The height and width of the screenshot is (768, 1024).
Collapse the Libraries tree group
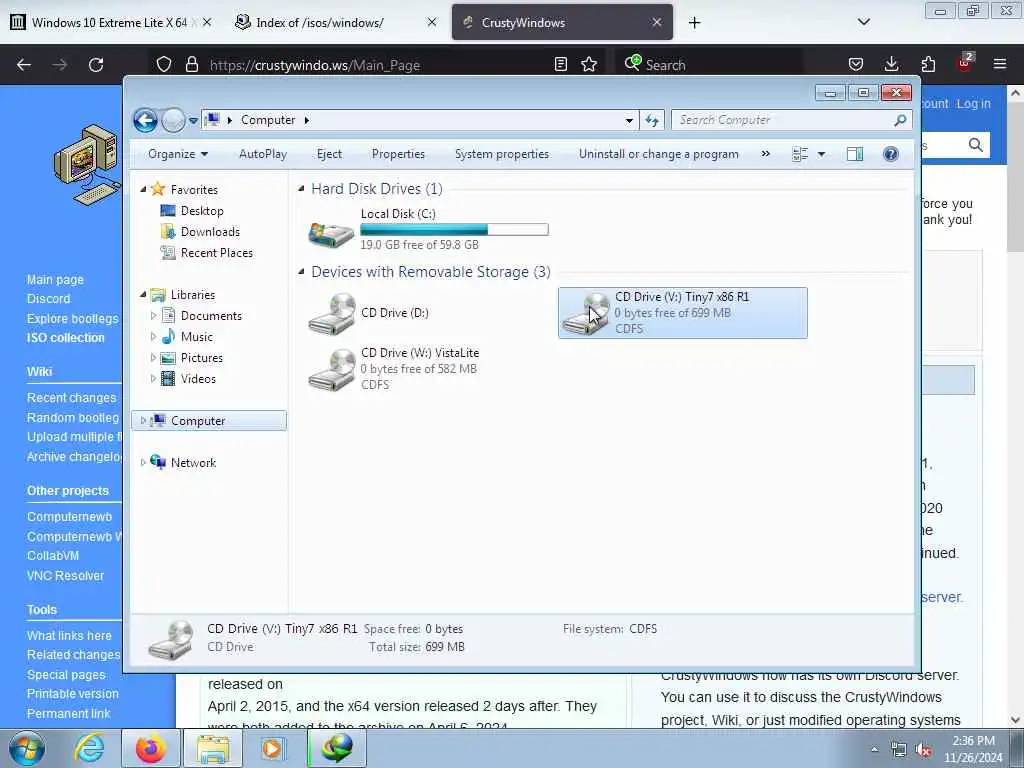(143, 295)
